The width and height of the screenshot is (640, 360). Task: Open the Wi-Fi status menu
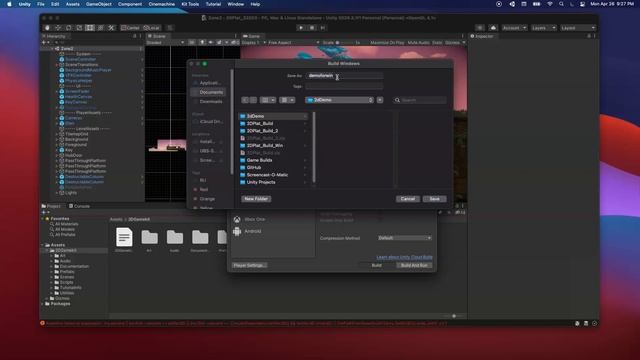(x=550, y=4)
